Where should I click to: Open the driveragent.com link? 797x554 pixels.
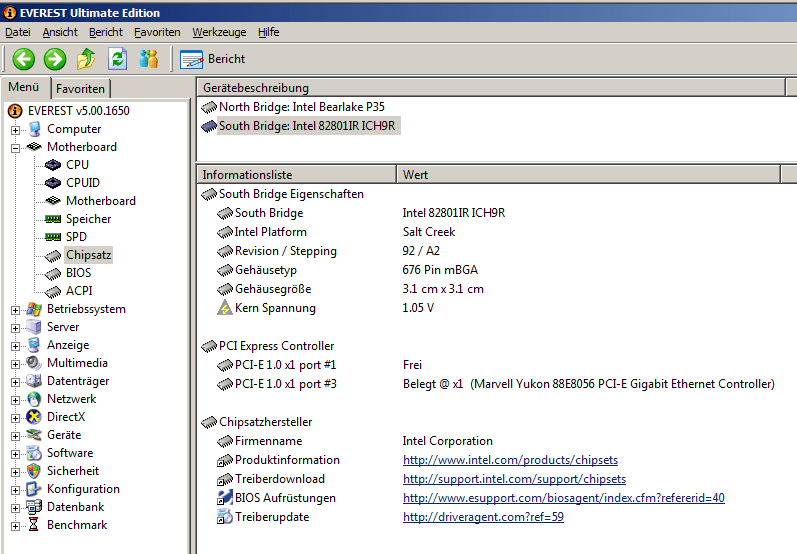(x=483, y=517)
